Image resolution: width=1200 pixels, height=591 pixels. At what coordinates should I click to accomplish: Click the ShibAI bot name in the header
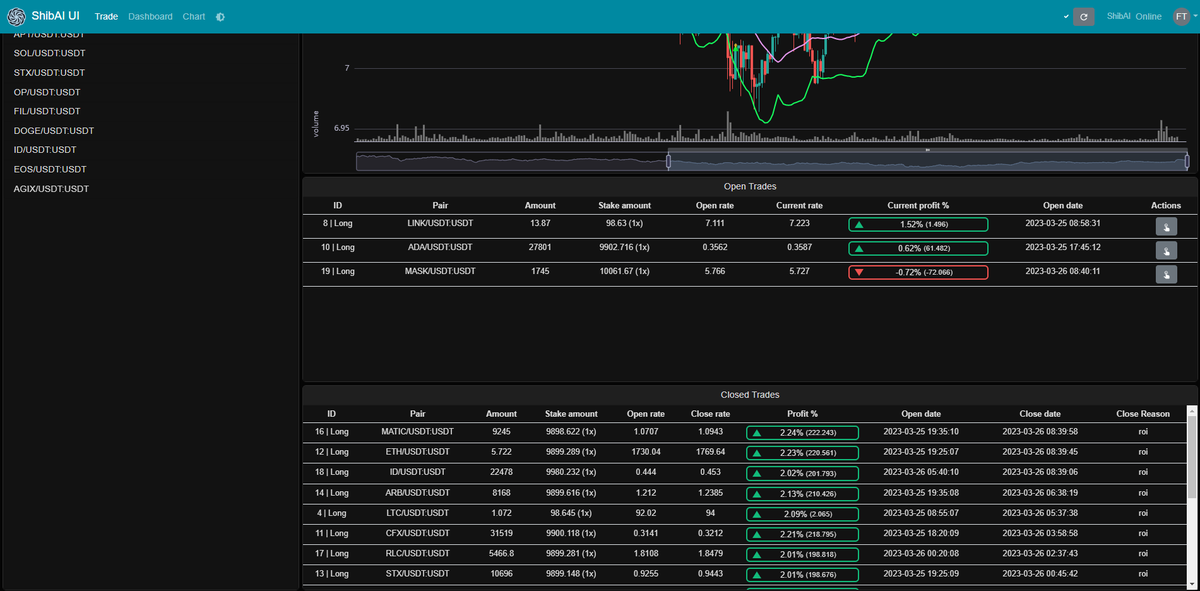(1119, 17)
